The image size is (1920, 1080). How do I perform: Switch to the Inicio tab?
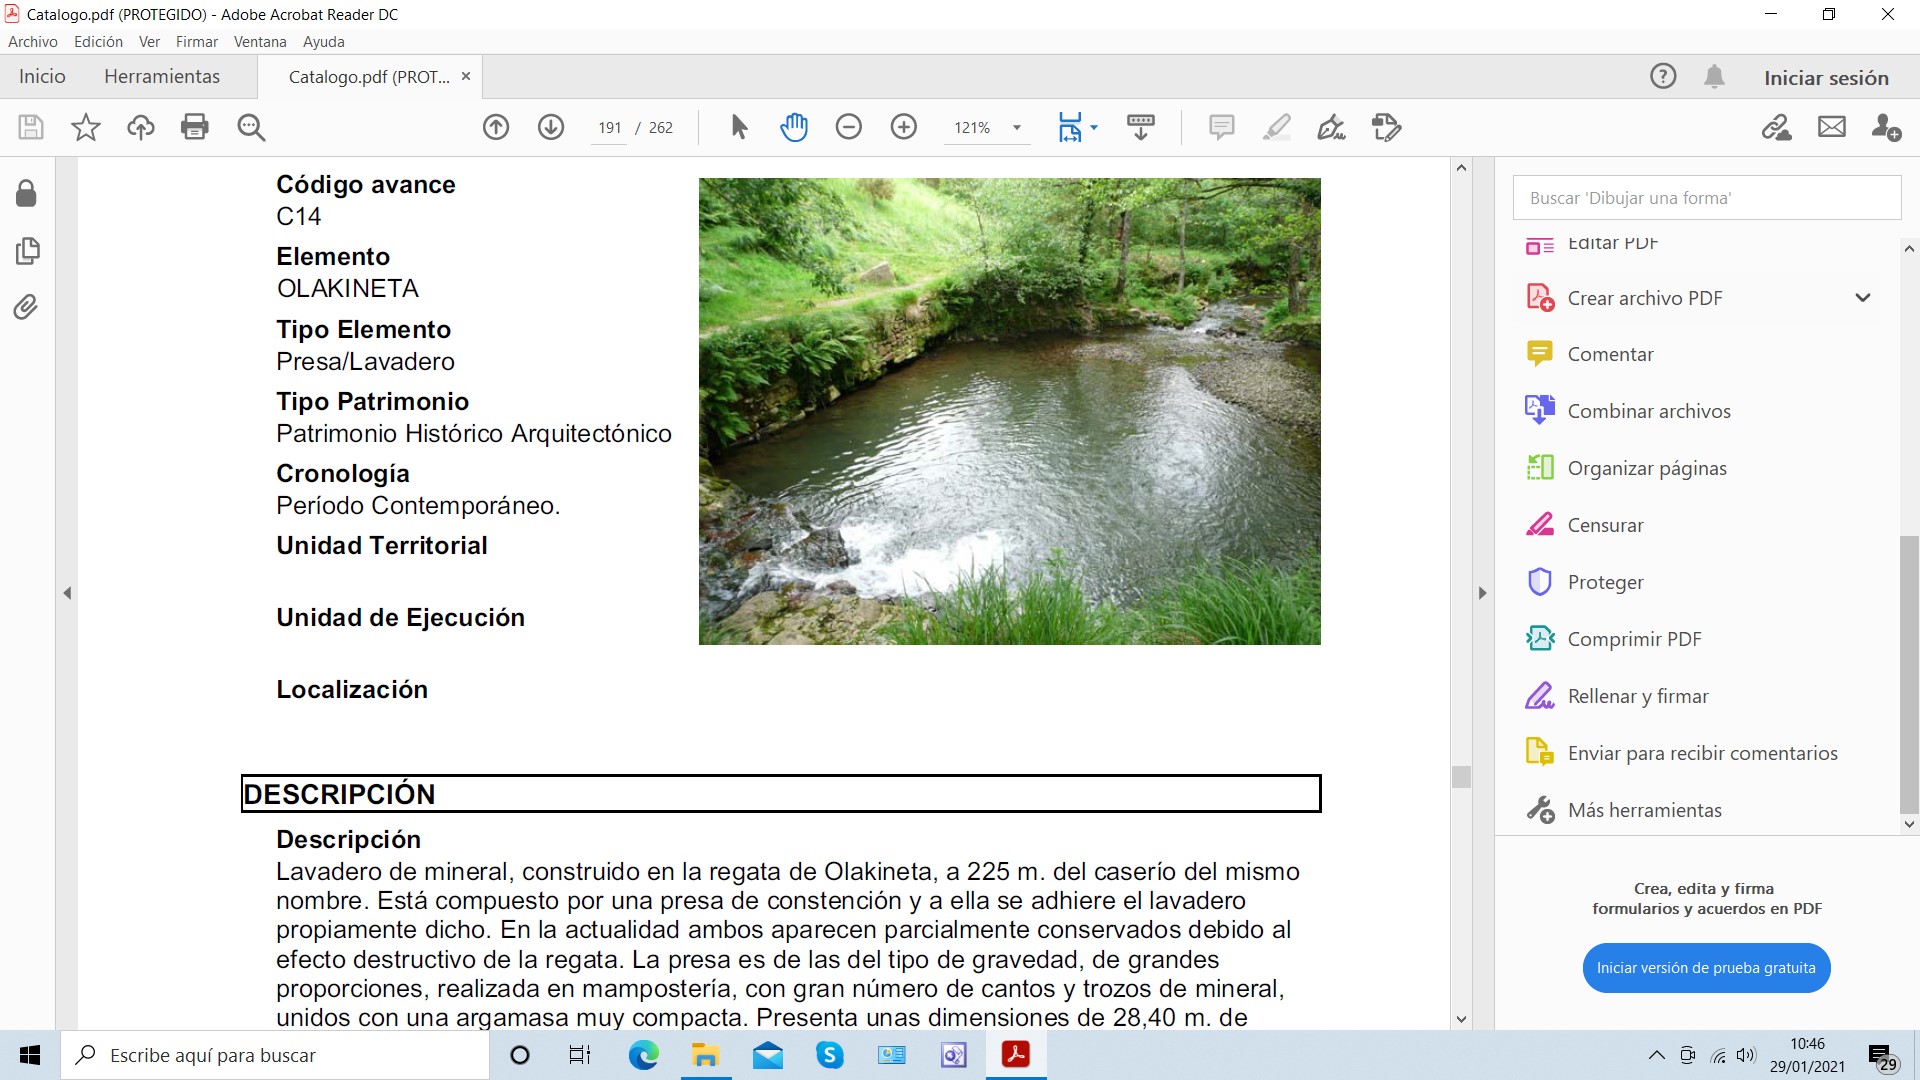pyautogui.click(x=42, y=77)
